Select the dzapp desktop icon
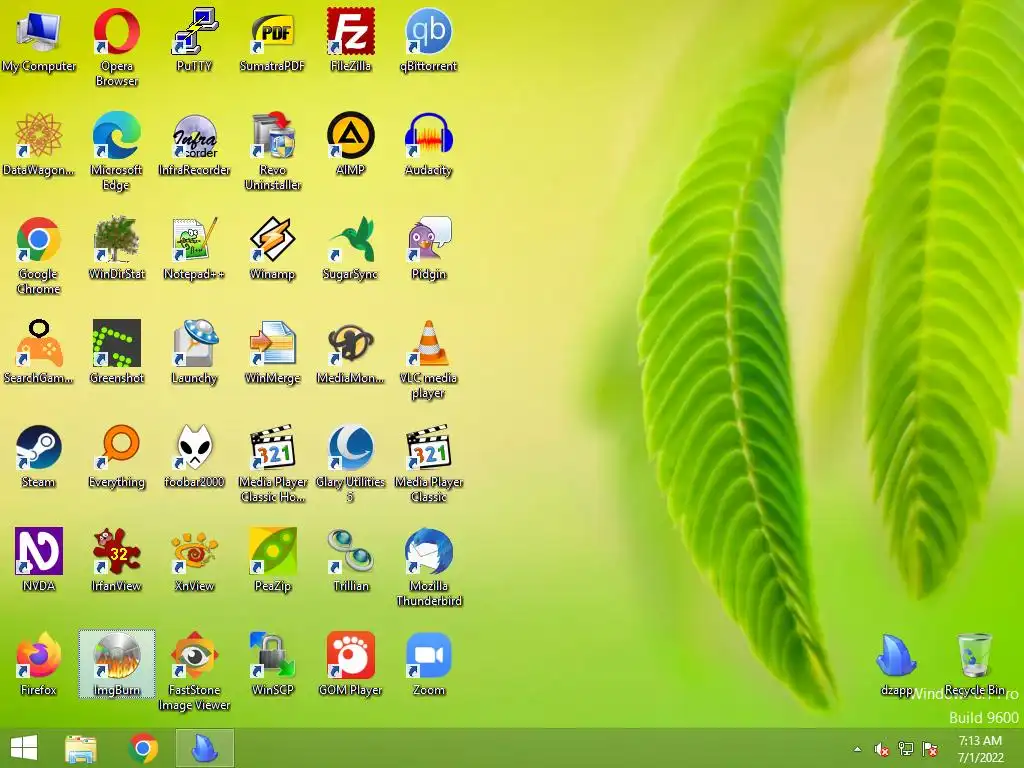The height and width of the screenshot is (768, 1024). [897, 664]
